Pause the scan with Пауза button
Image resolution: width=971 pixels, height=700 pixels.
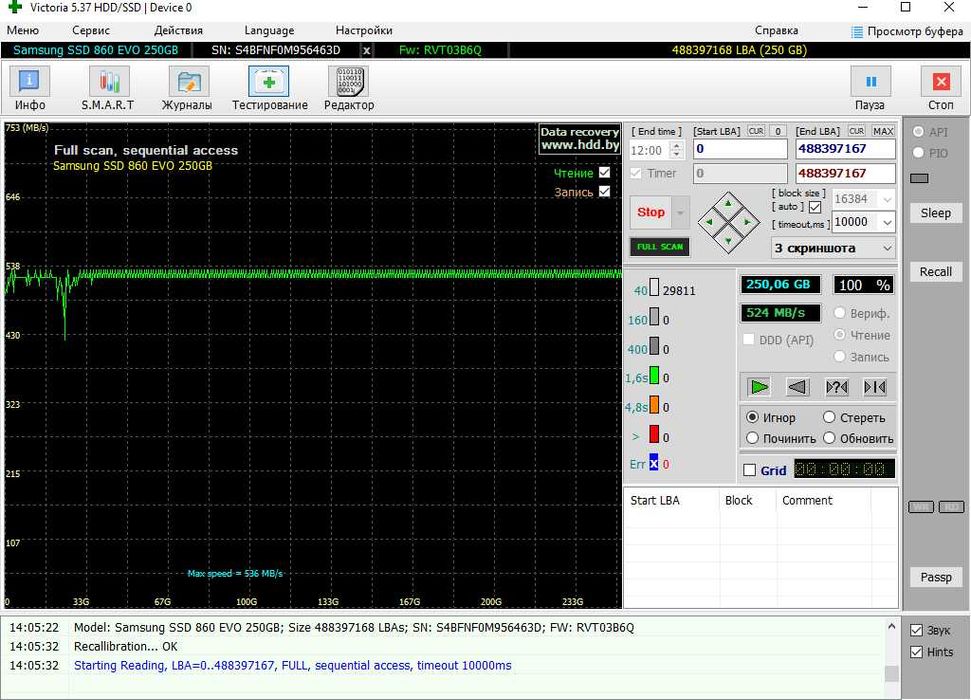point(870,88)
